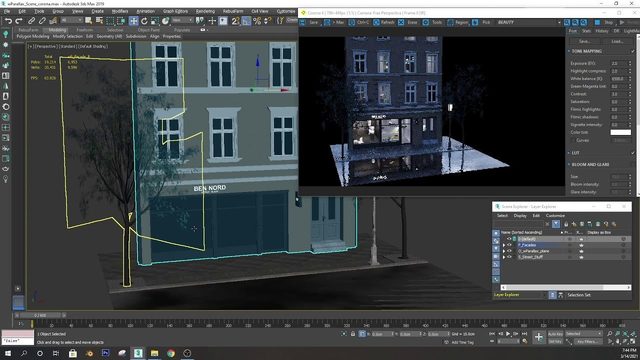The height and width of the screenshot is (360, 640).
Task: Toggle visibility eye of 0_Facades layer
Action: pyautogui.click(x=509, y=245)
